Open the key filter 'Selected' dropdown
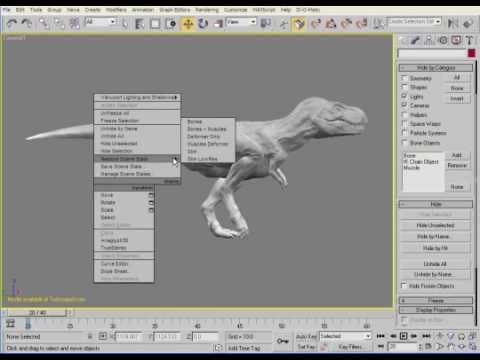The width and height of the screenshot is (480, 360). point(345,336)
